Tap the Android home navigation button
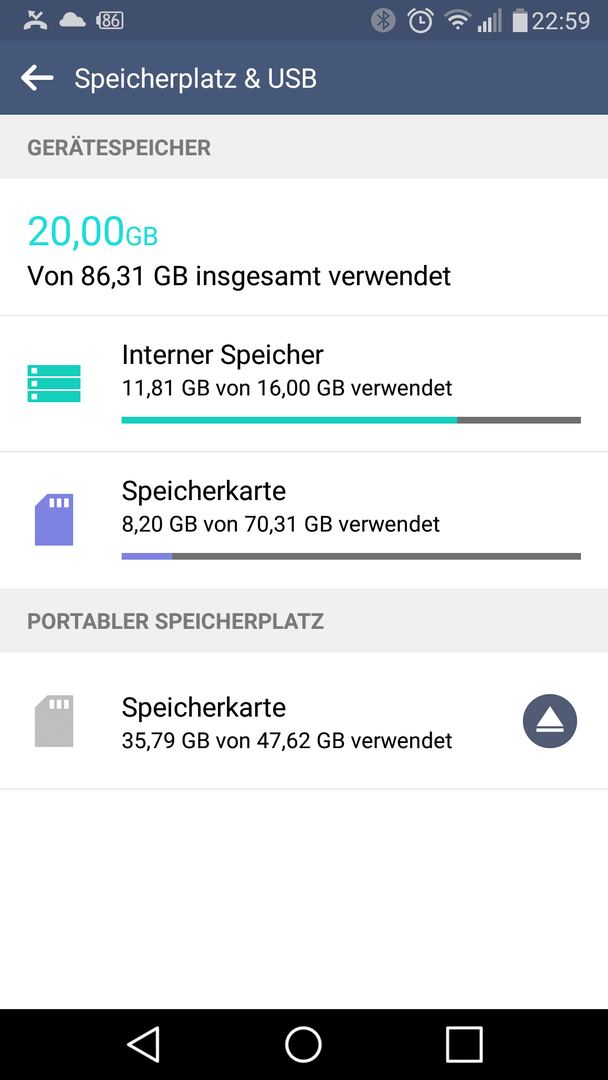608x1080 pixels. click(x=304, y=1044)
